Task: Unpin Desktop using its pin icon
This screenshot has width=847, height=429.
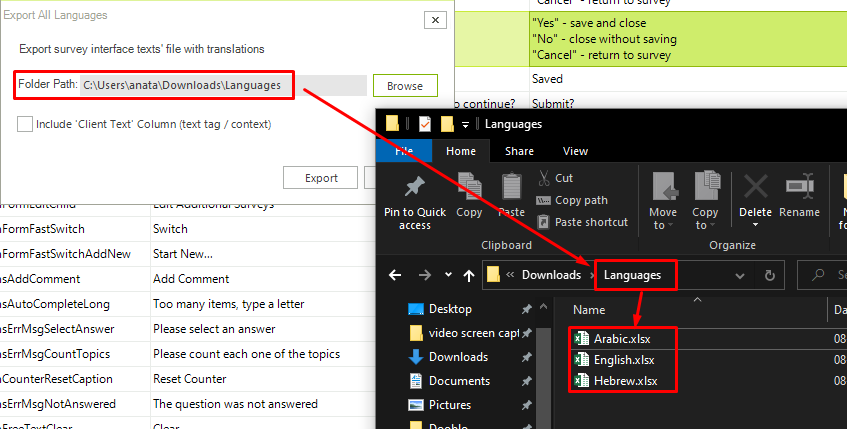Action: click(x=526, y=309)
